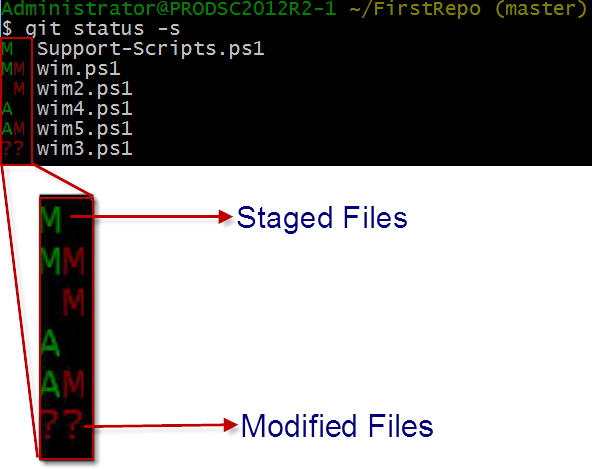The image size is (592, 469).
Task: Click green M beside Support-Scripts.ps1
Action: tap(7, 49)
